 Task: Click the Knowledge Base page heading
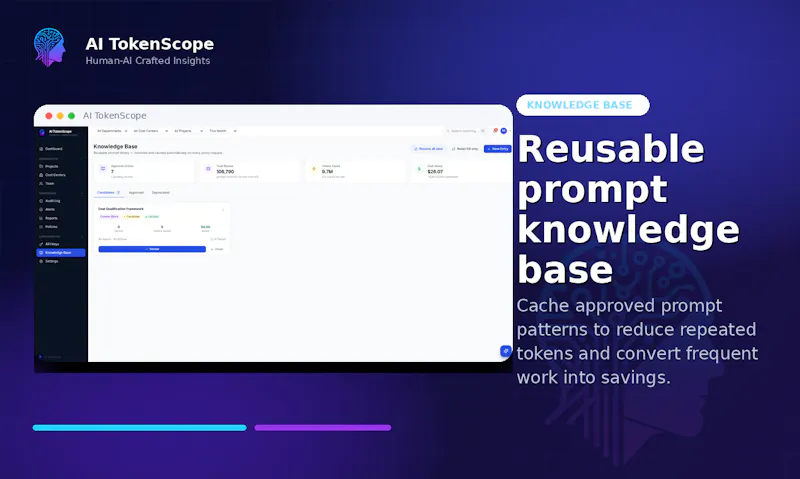pyautogui.click(x=115, y=146)
